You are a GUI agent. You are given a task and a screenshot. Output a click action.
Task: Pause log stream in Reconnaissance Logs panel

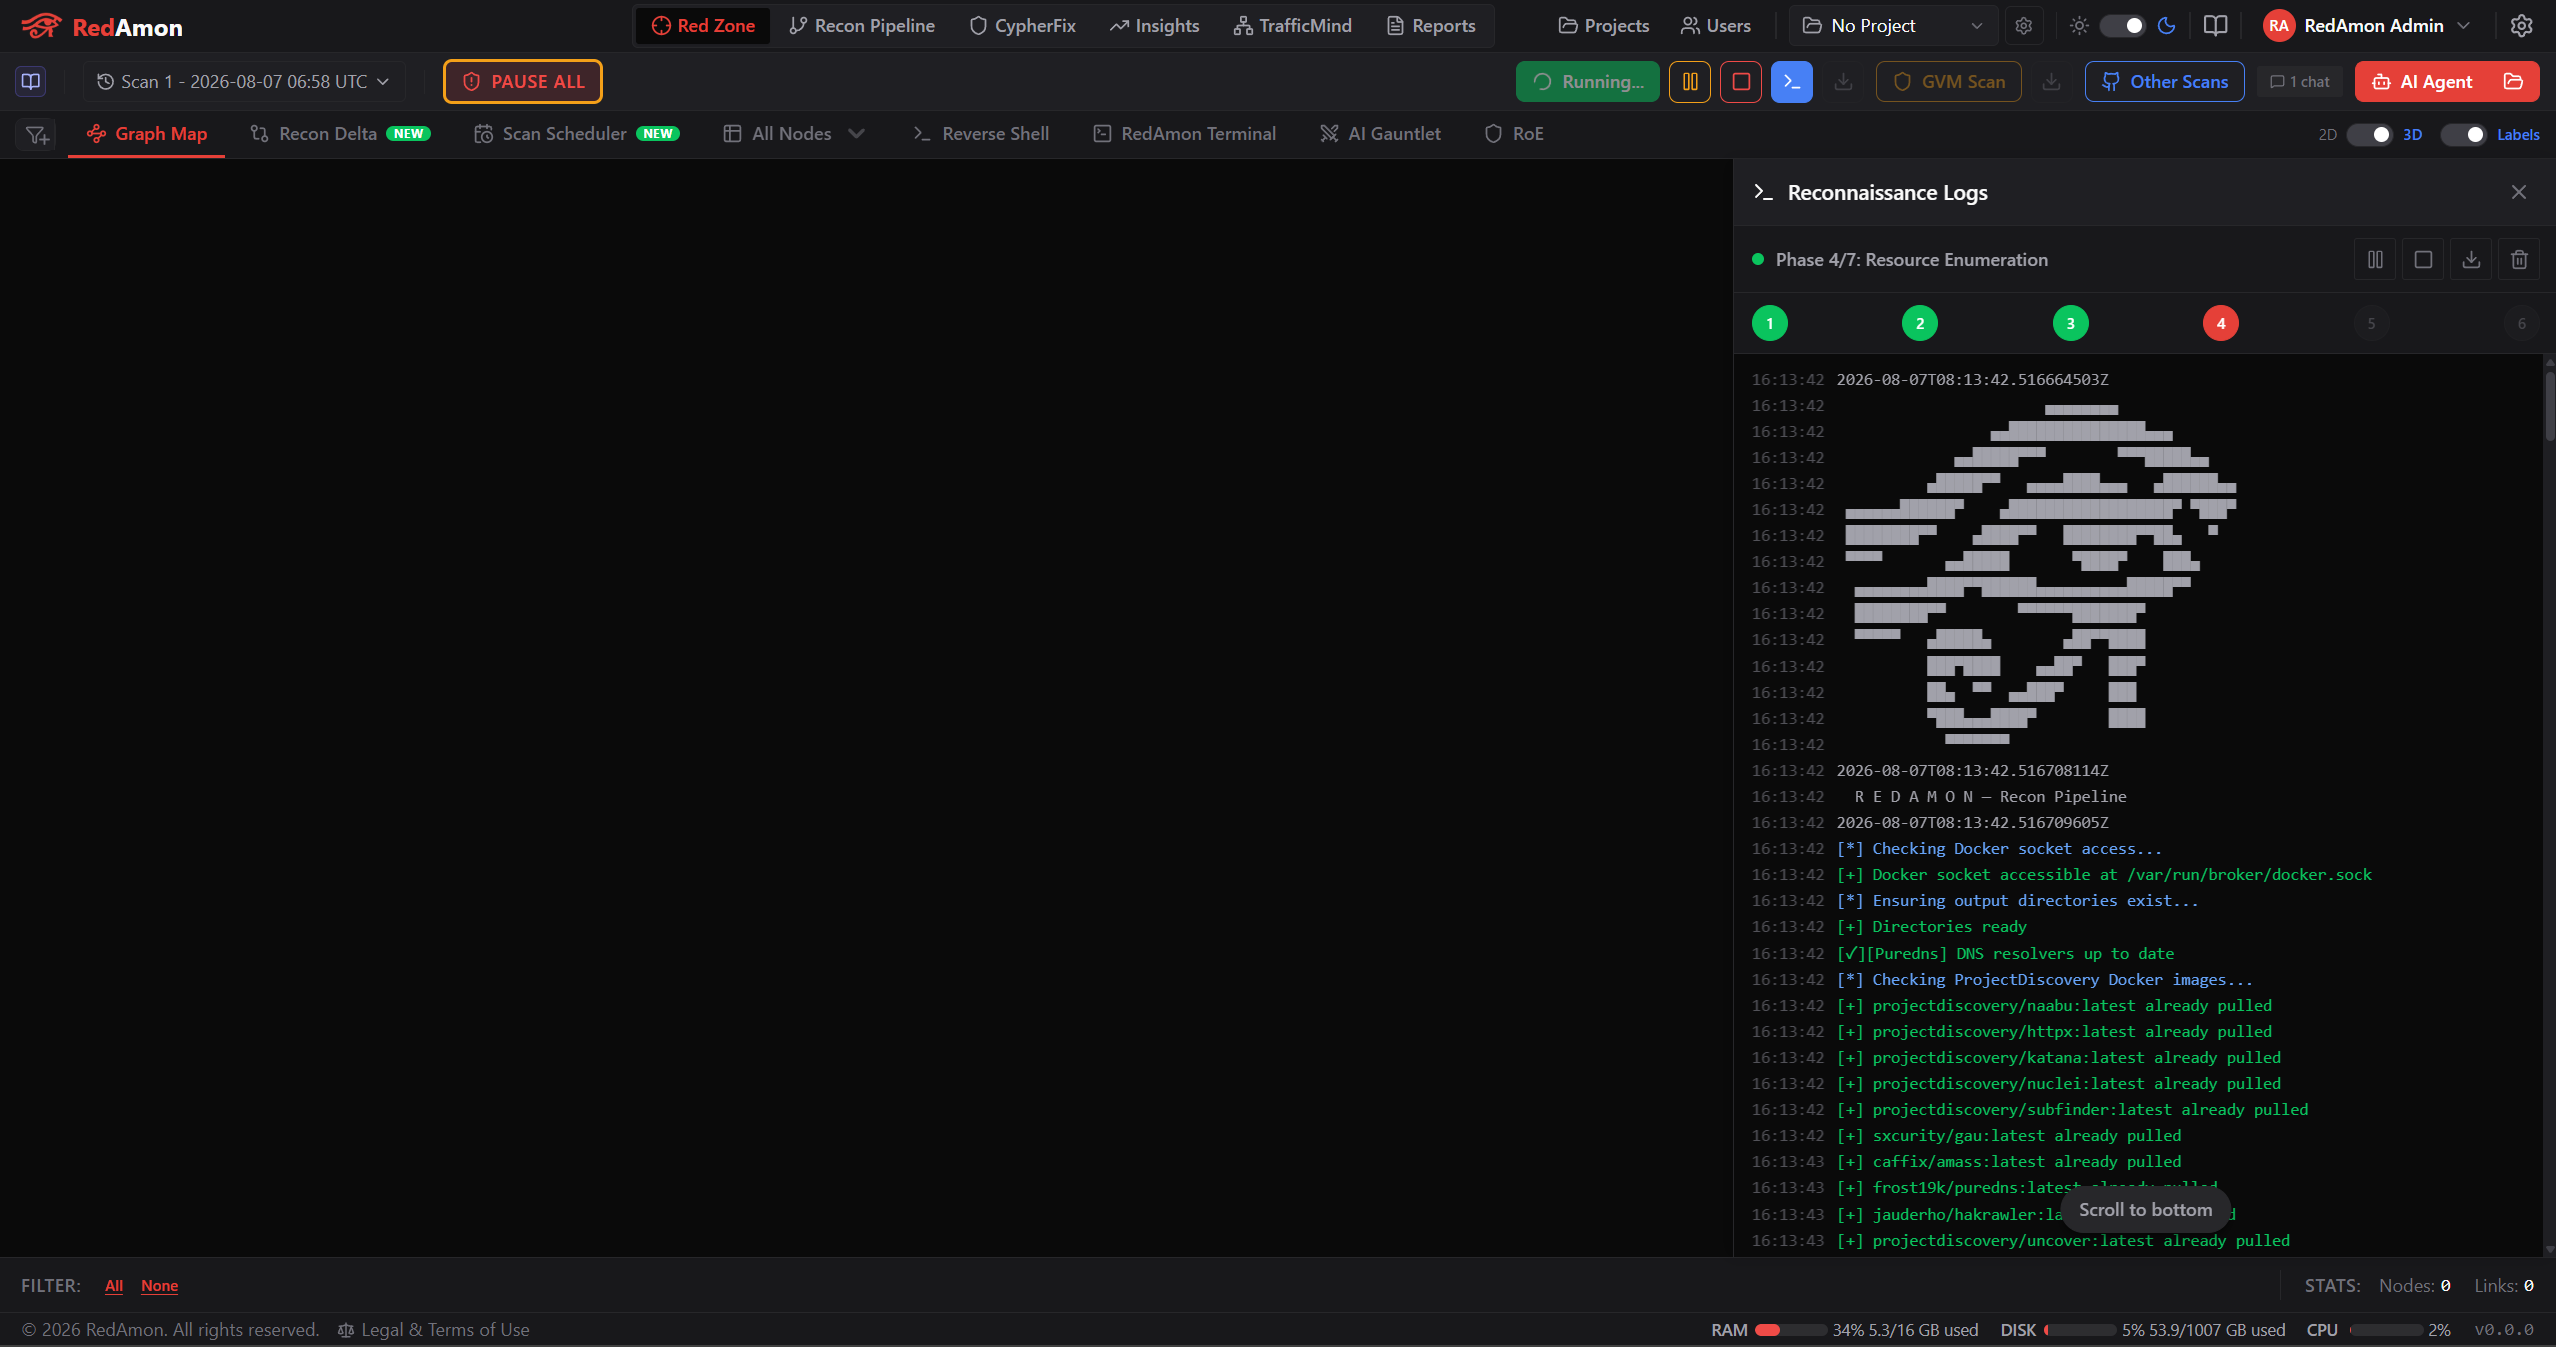coord(2375,260)
